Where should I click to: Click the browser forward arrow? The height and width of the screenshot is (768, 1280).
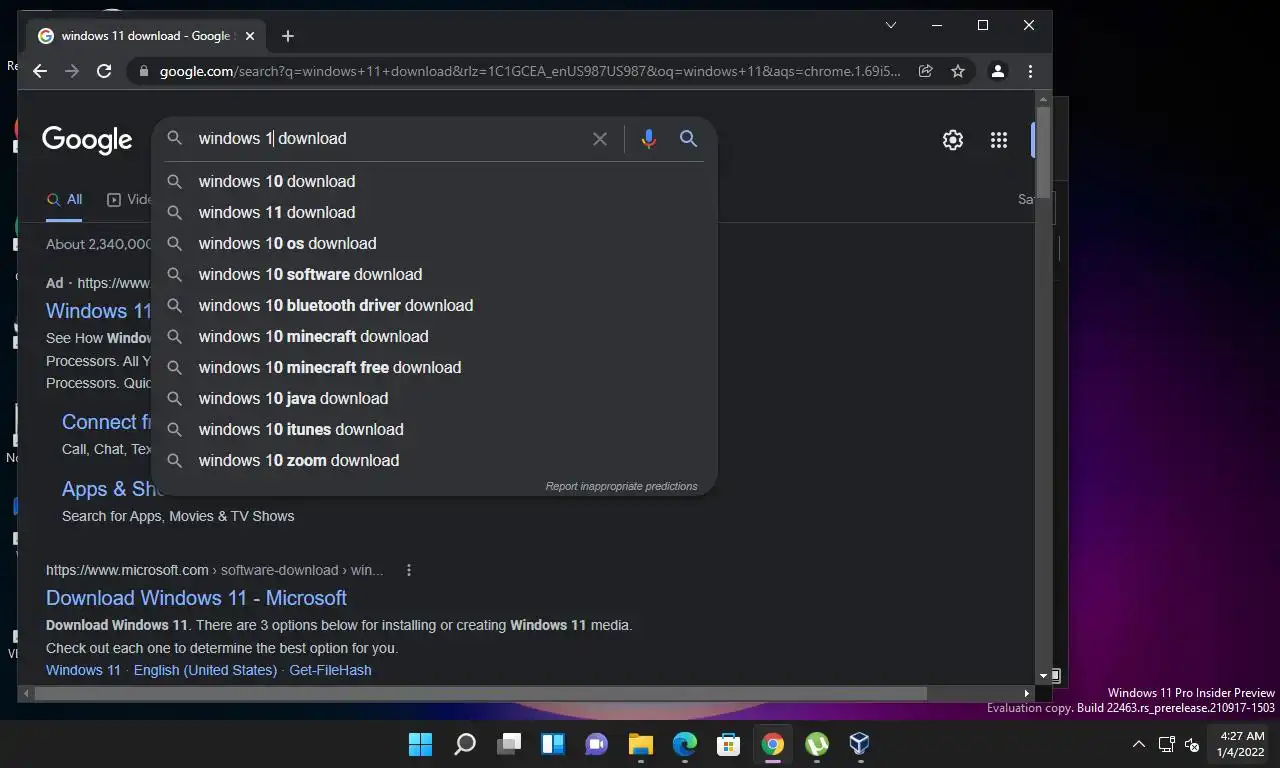[x=72, y=71]
